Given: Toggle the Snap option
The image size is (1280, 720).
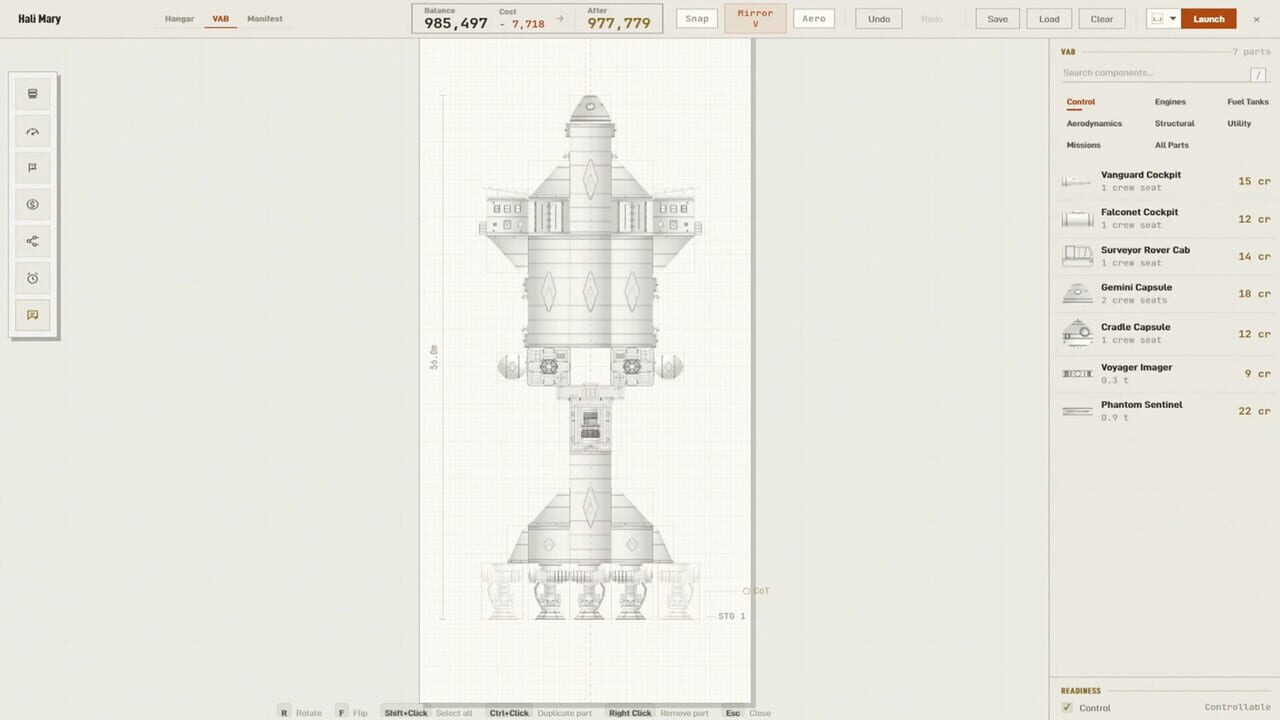Looking at the screenshot, I should (697, 19).
